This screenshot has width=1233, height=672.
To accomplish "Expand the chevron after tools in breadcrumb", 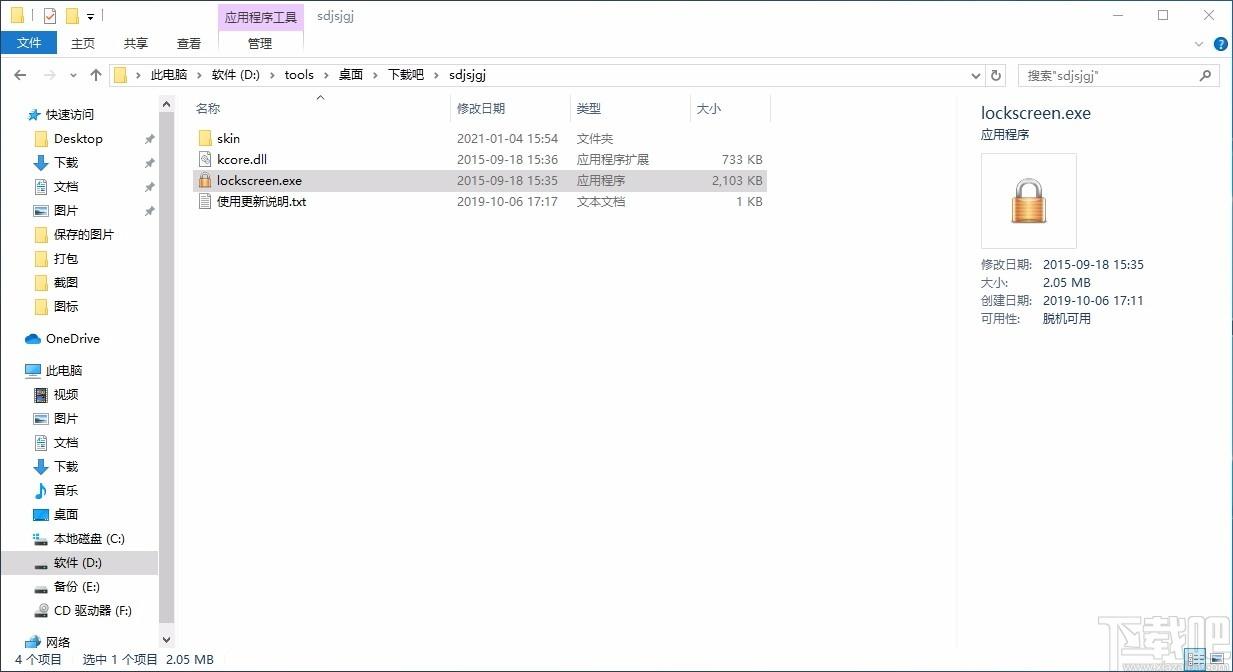I will [326, 75].
